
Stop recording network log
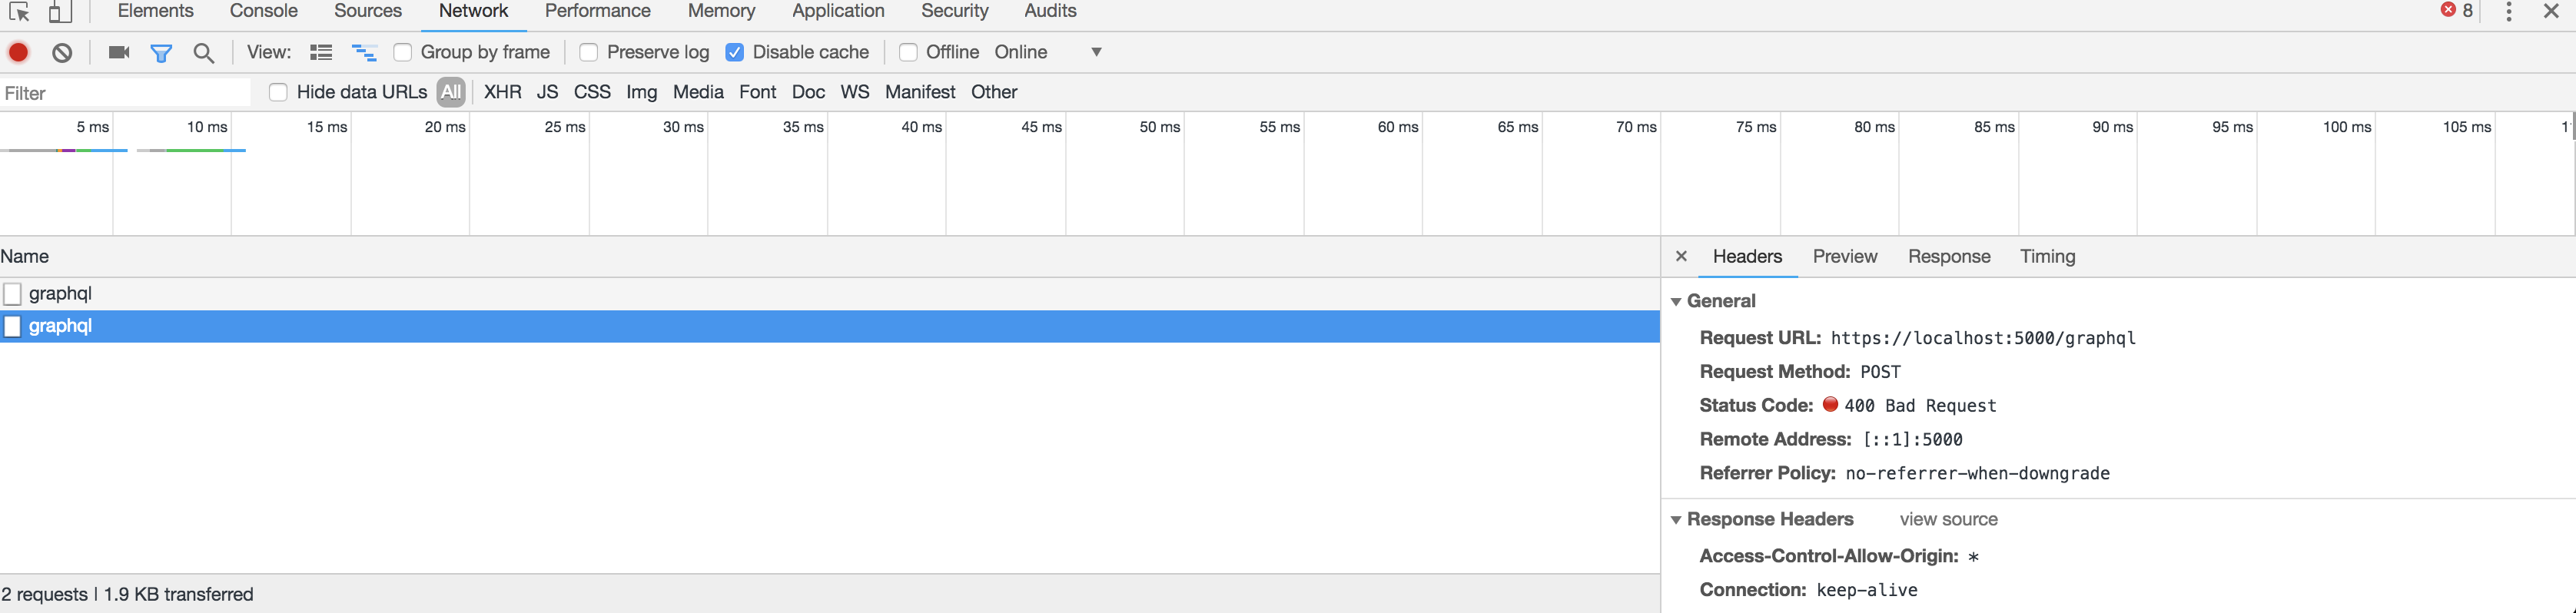(18, 53)
